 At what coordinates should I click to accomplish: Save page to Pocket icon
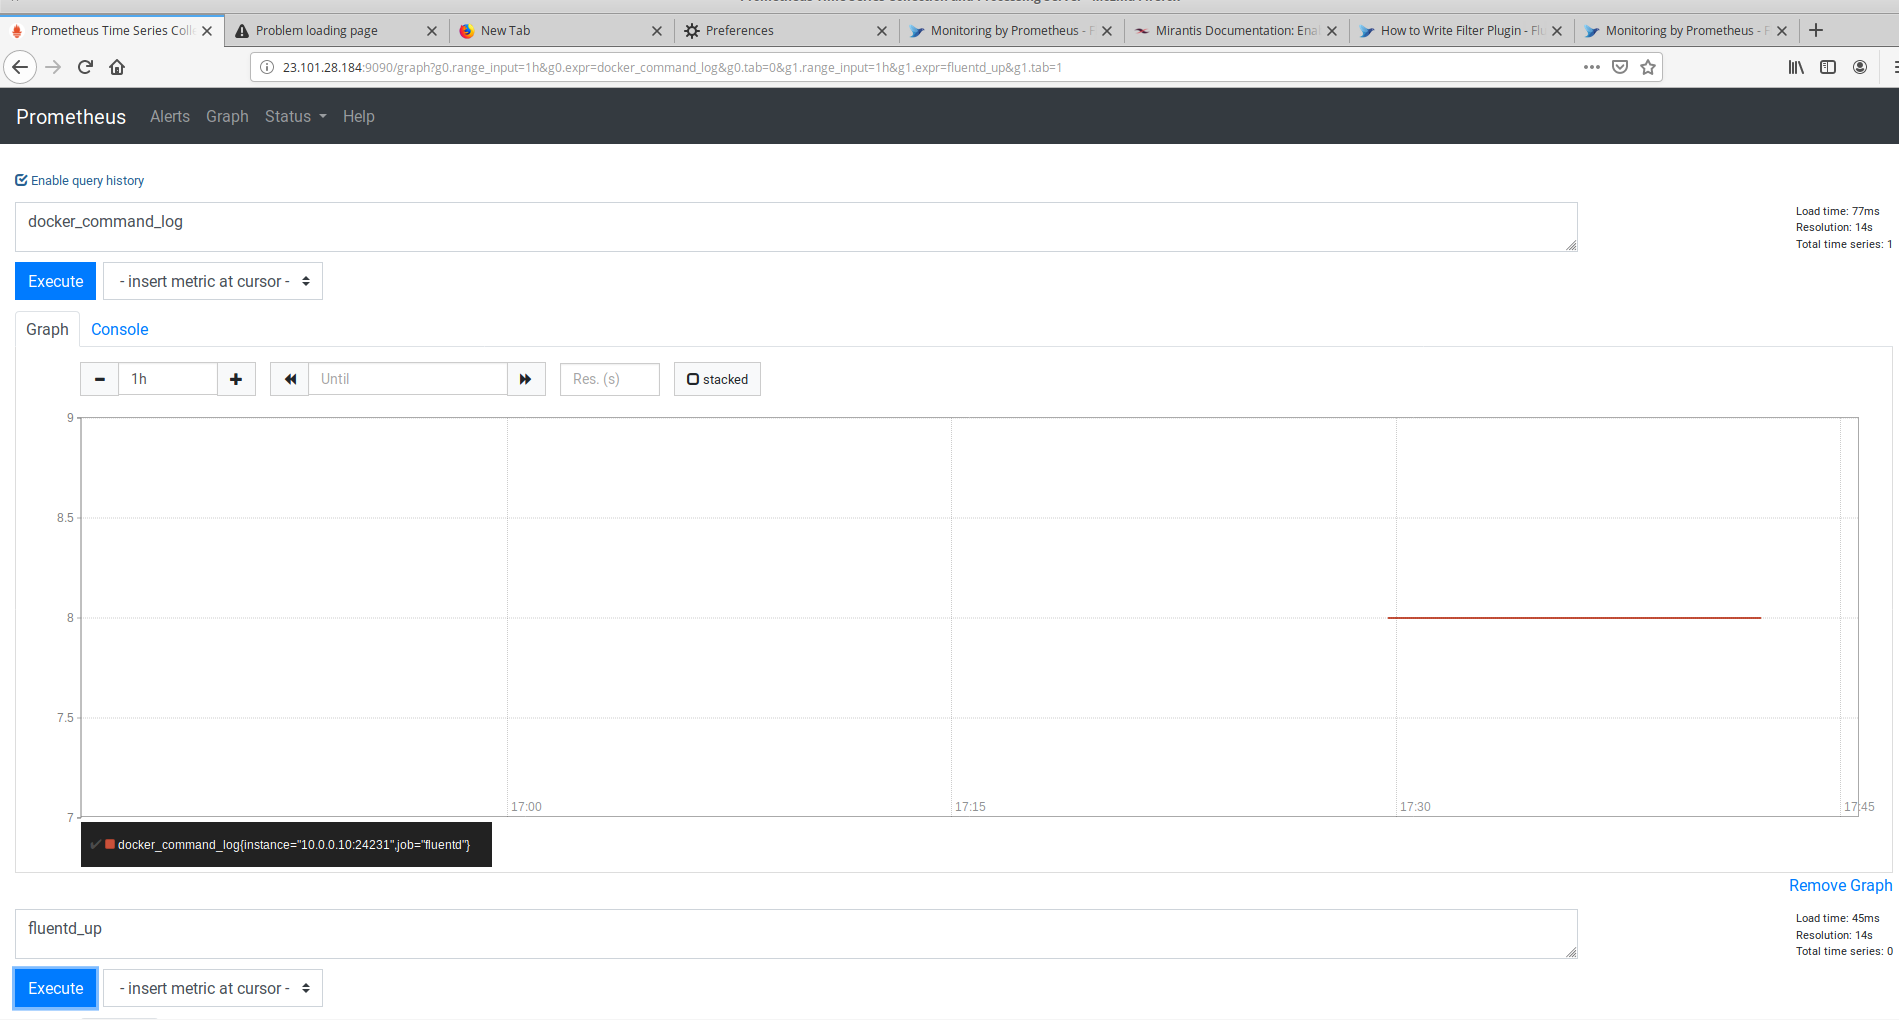click(x=1620, y=67)
